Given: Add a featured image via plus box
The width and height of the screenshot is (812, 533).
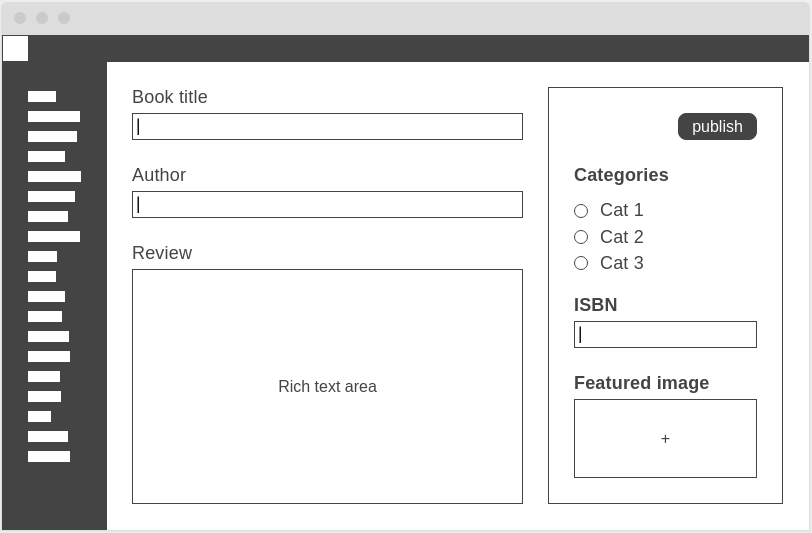Looking at the screenshot, I should point(665,439).
